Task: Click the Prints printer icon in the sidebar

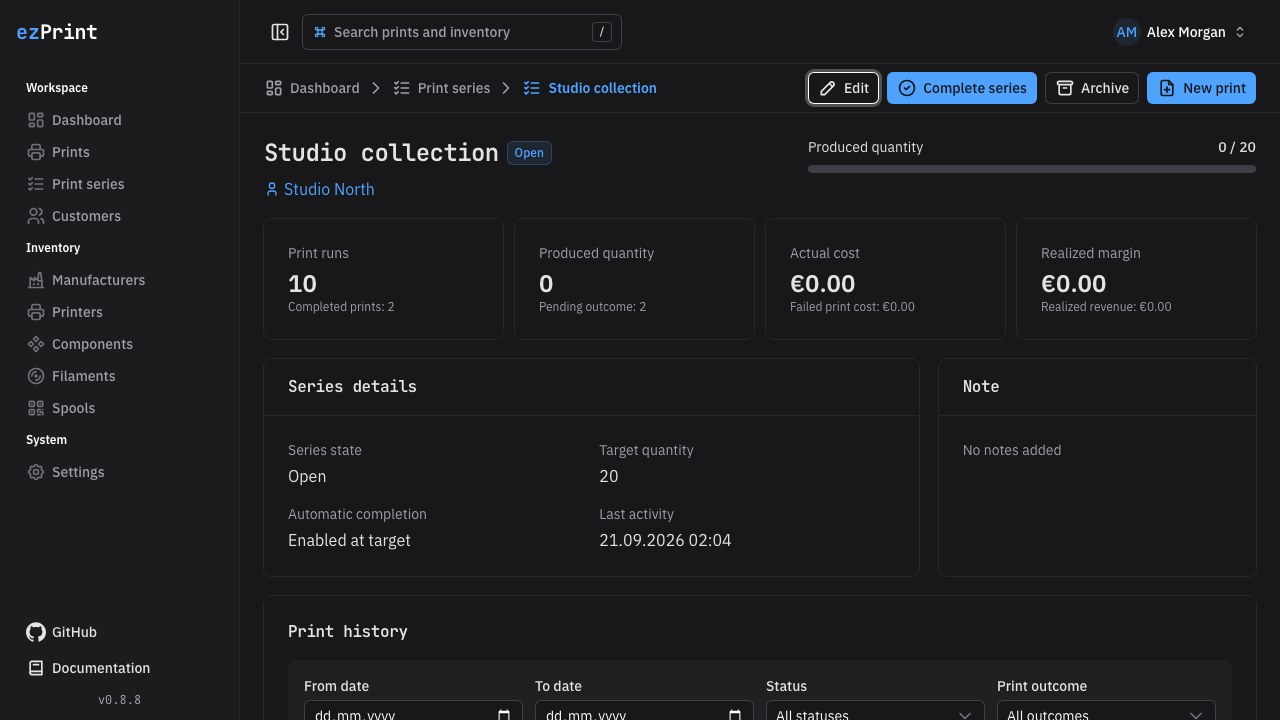Action: 36,152
